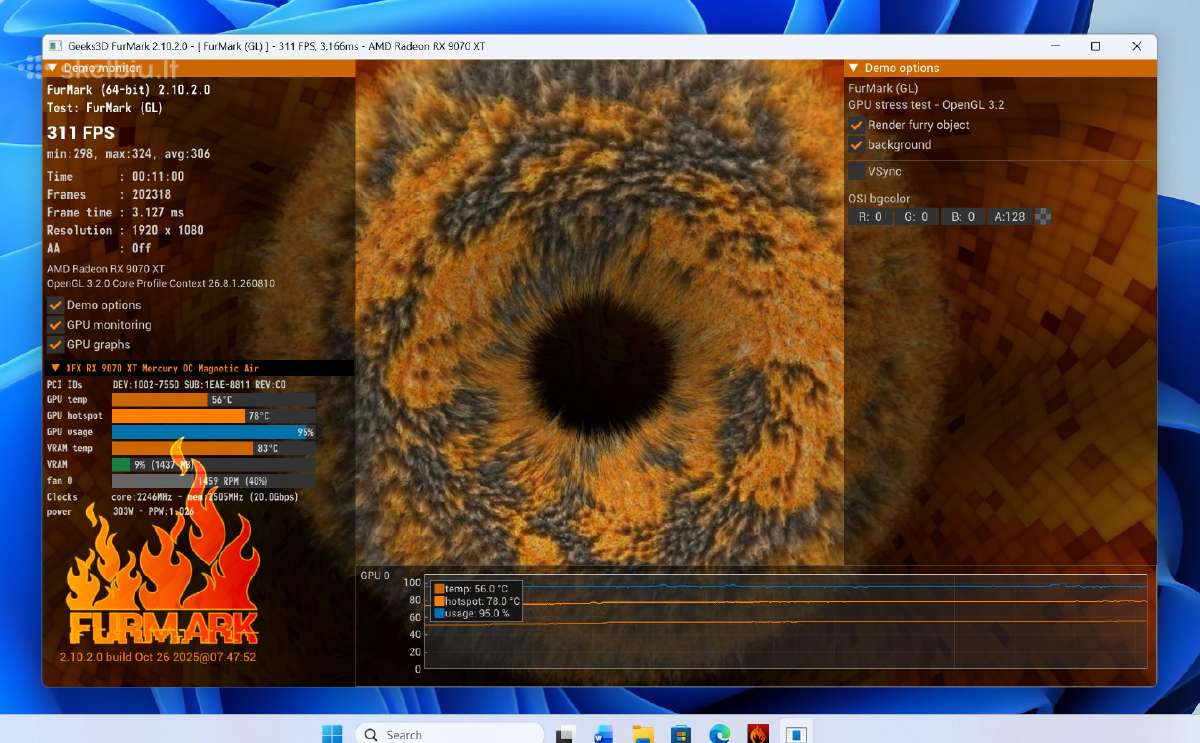Enable the VSync checkbox
The image size is (1200, 743).
[x=857, y=171]
